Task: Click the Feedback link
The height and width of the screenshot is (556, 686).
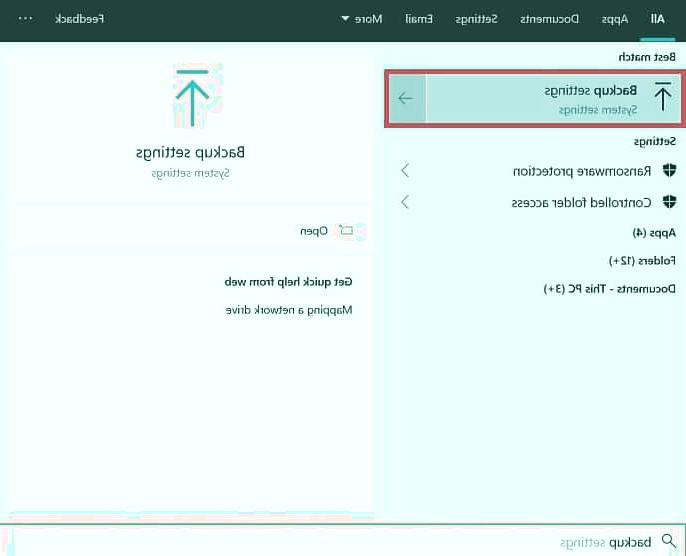Action: (80, 19)
